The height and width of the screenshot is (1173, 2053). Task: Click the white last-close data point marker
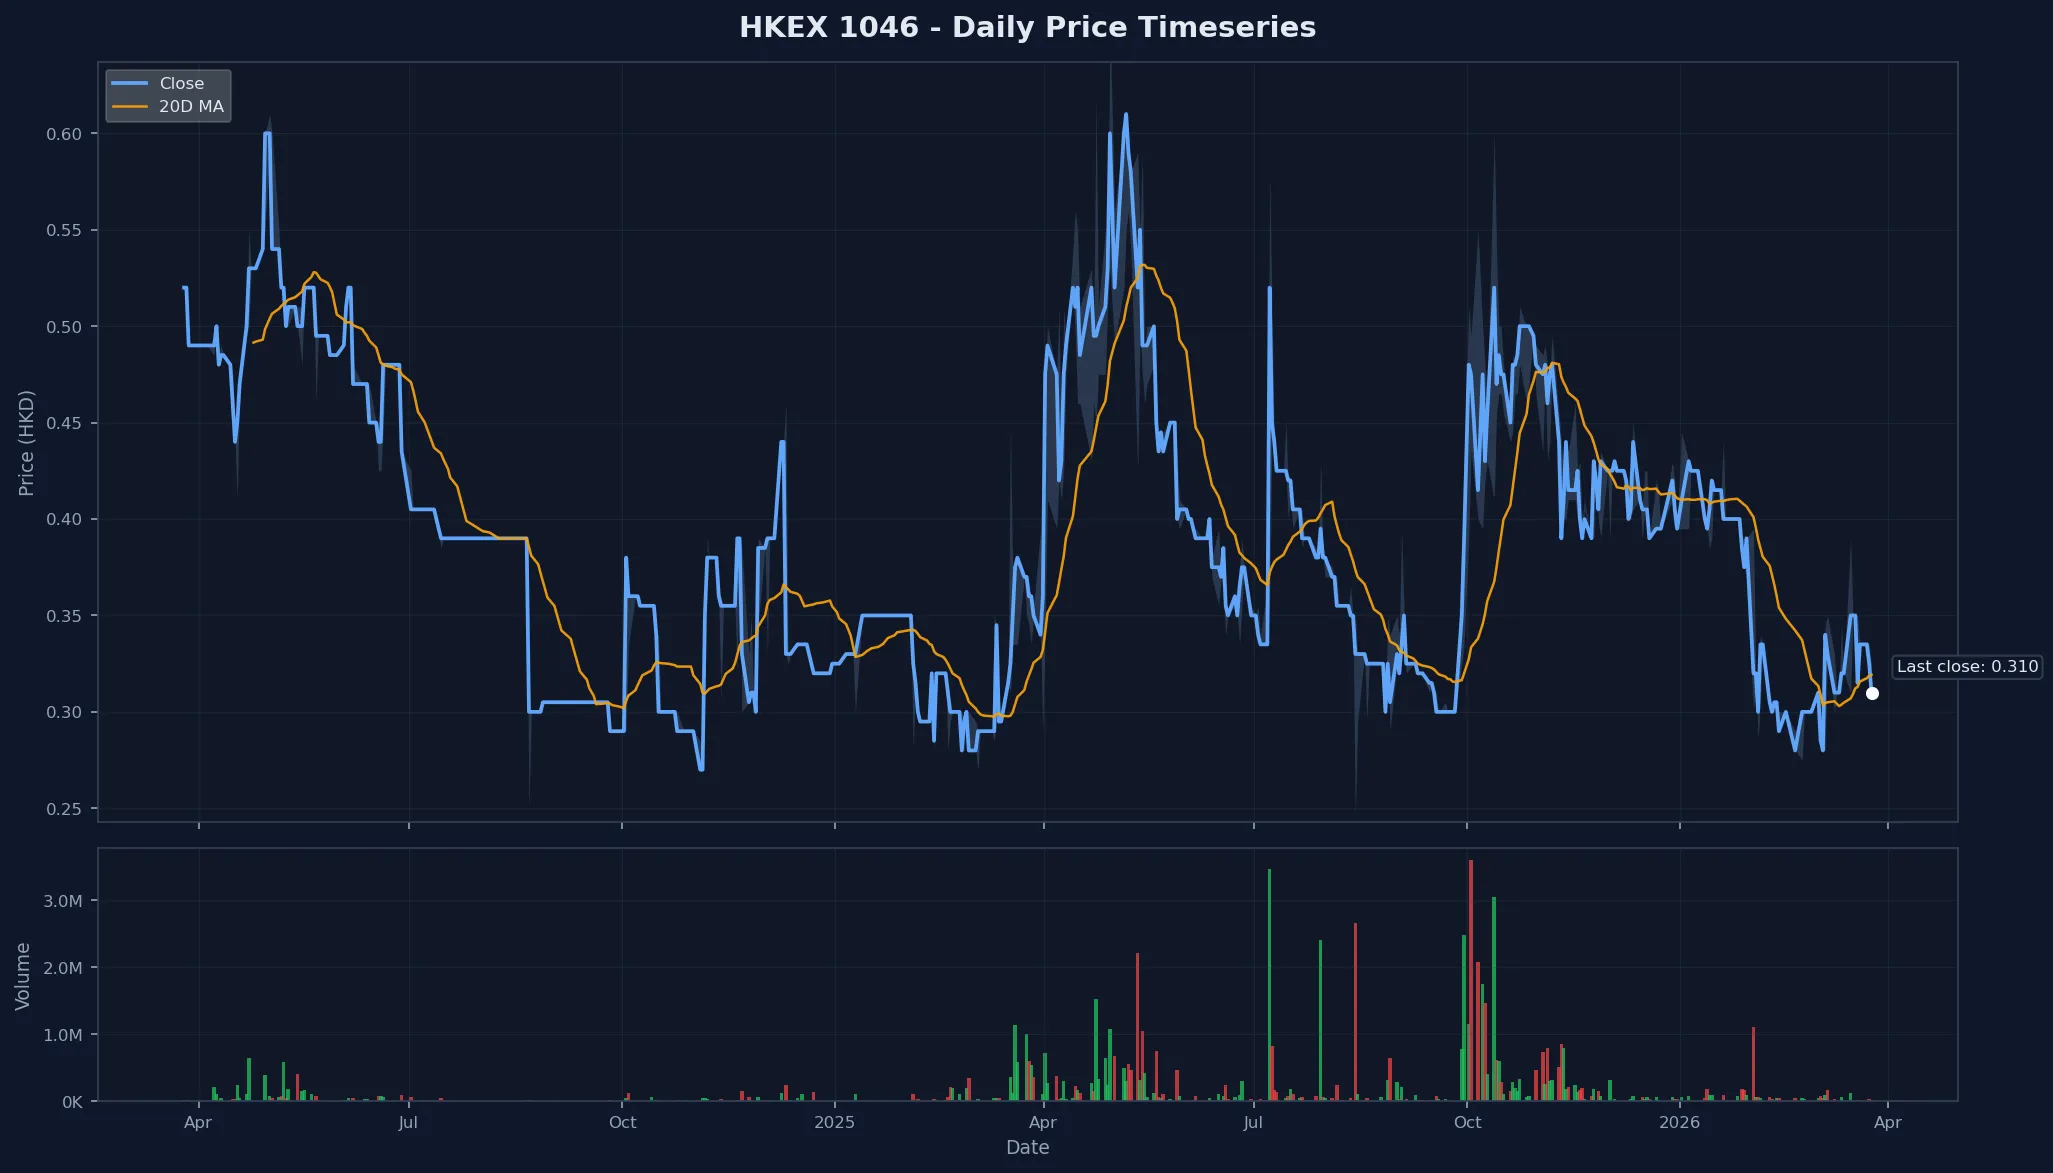click(1872, 693)
